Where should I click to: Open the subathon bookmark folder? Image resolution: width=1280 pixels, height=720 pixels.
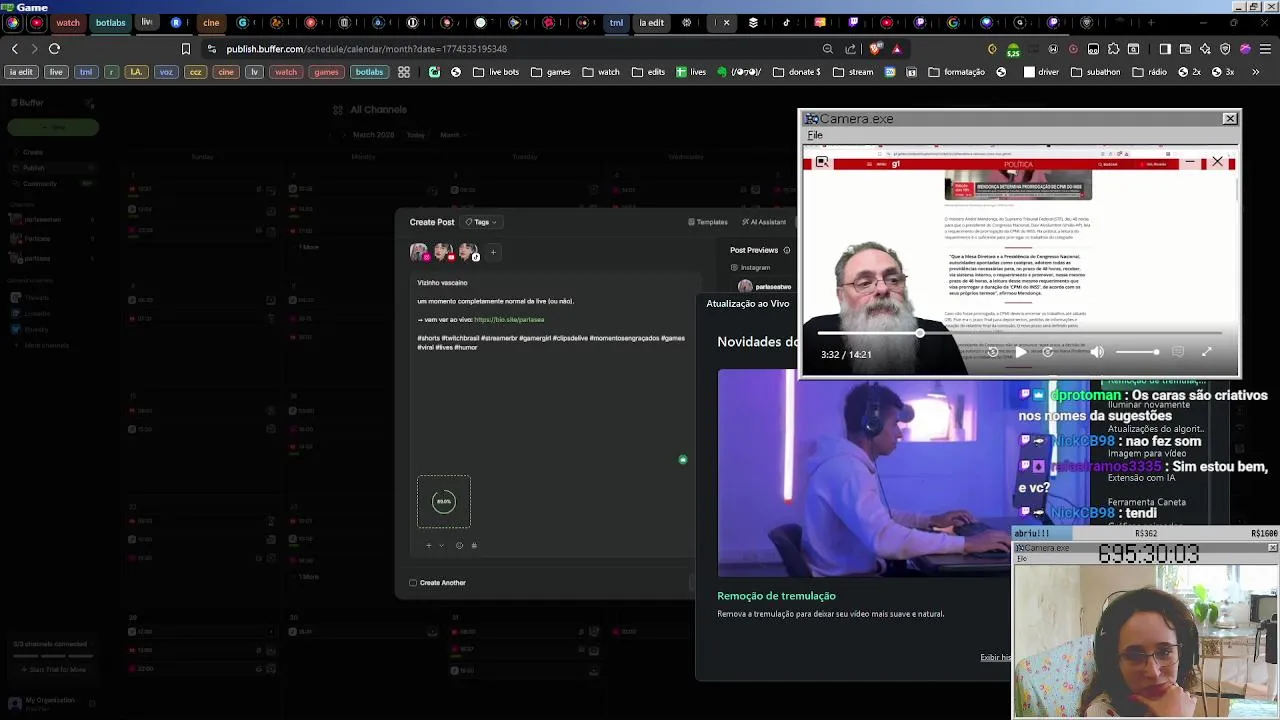(1095, 72)
